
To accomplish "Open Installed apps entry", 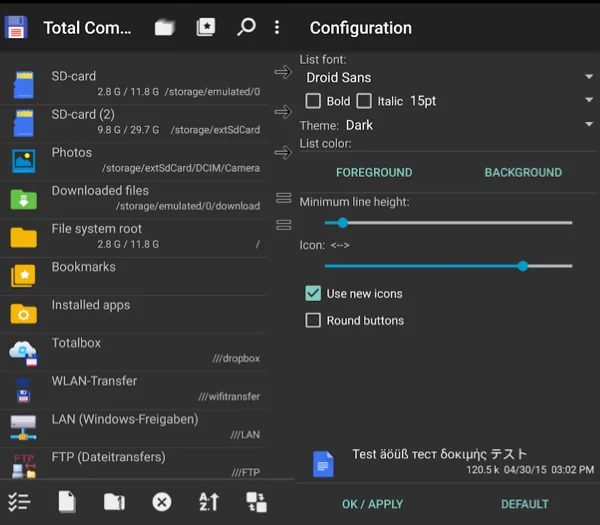I will click(x=134, y=314).
